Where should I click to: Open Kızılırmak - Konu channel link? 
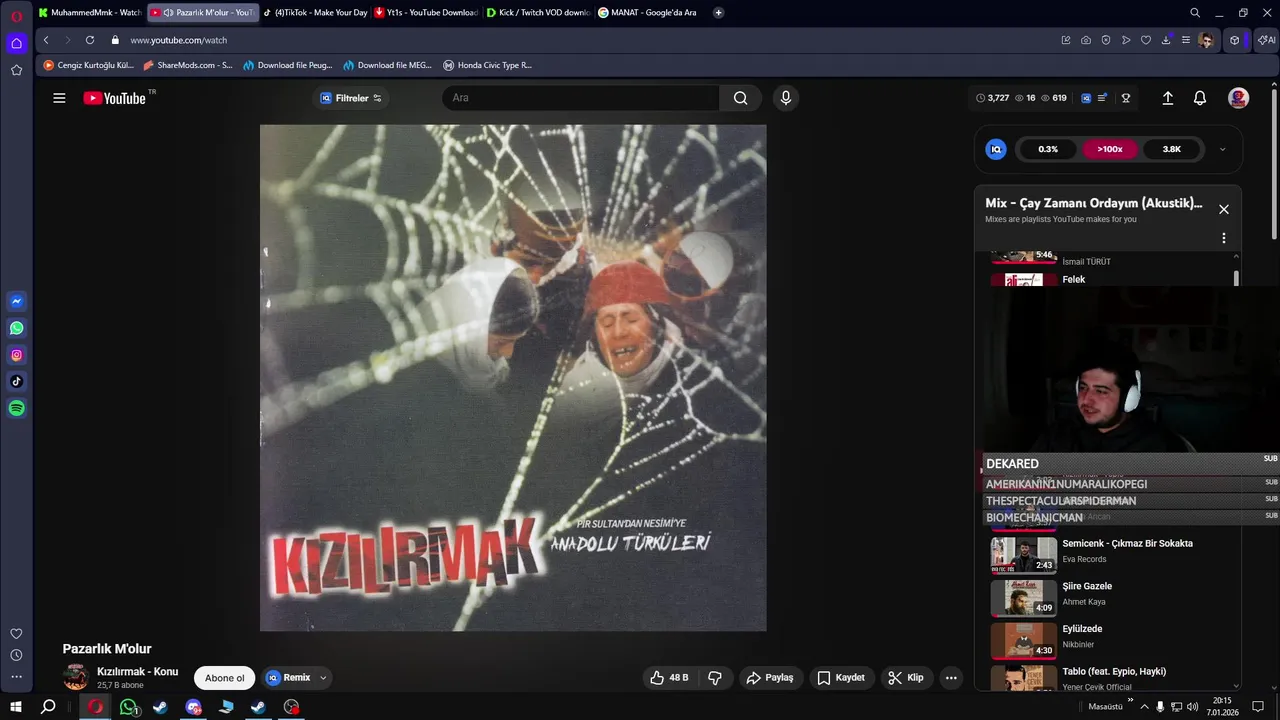click(137, 672)
